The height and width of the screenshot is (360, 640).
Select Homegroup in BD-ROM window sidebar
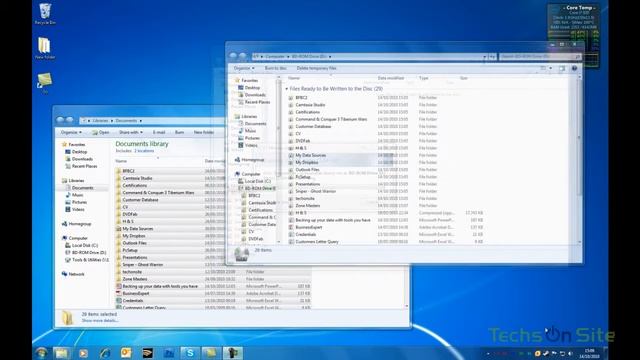pyautogui.click(x=250, y=160)
